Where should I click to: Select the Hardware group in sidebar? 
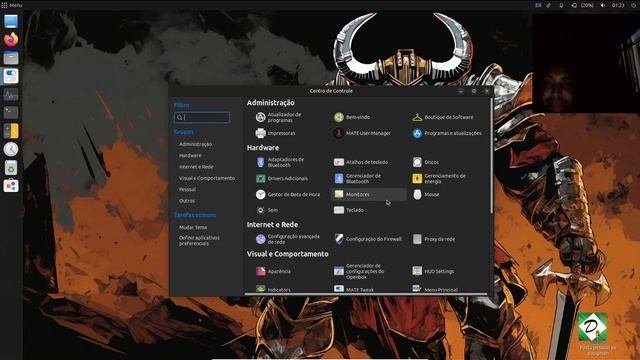pos(190,156)
